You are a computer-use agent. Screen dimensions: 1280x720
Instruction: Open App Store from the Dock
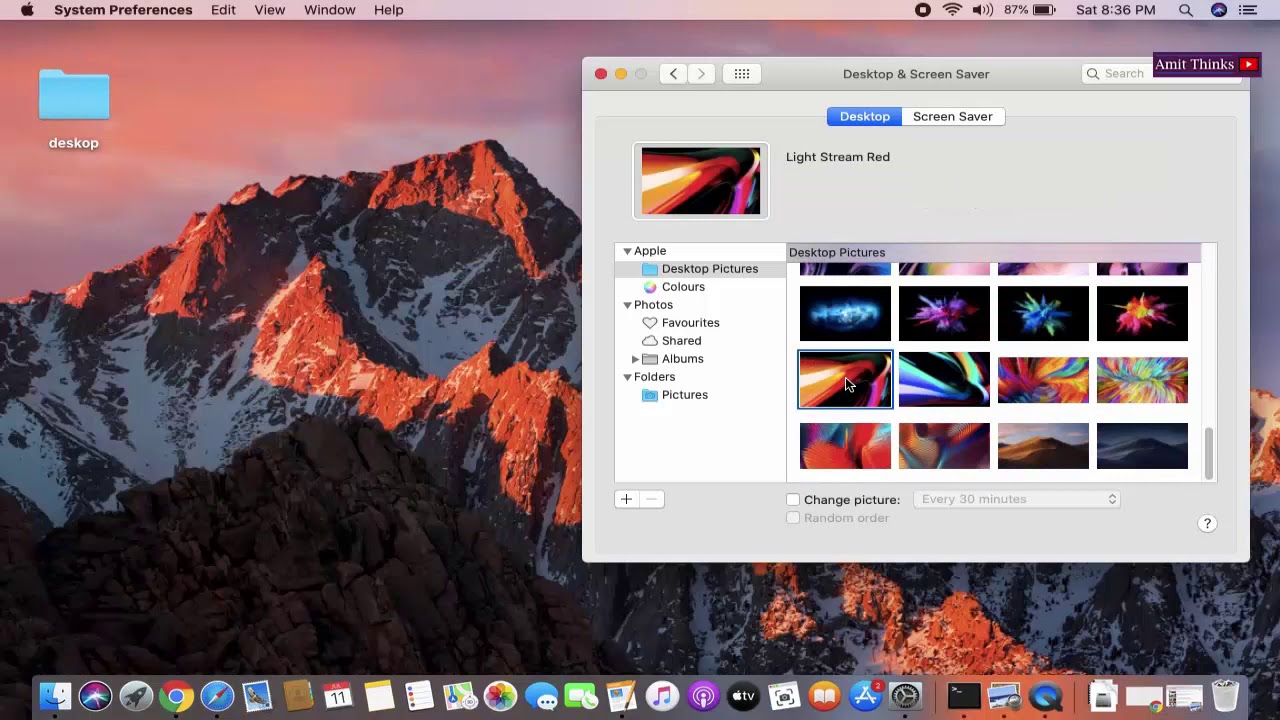[865, 696]
